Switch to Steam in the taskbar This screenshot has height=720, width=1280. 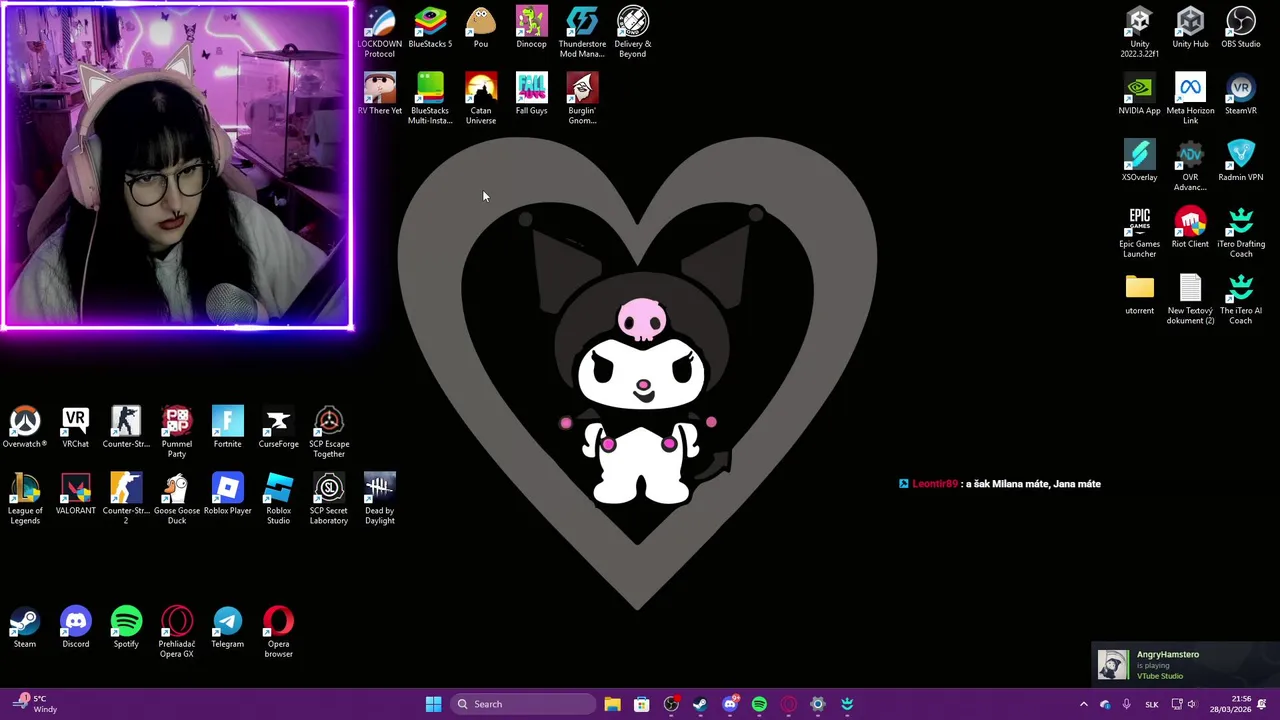click(700, 704)
